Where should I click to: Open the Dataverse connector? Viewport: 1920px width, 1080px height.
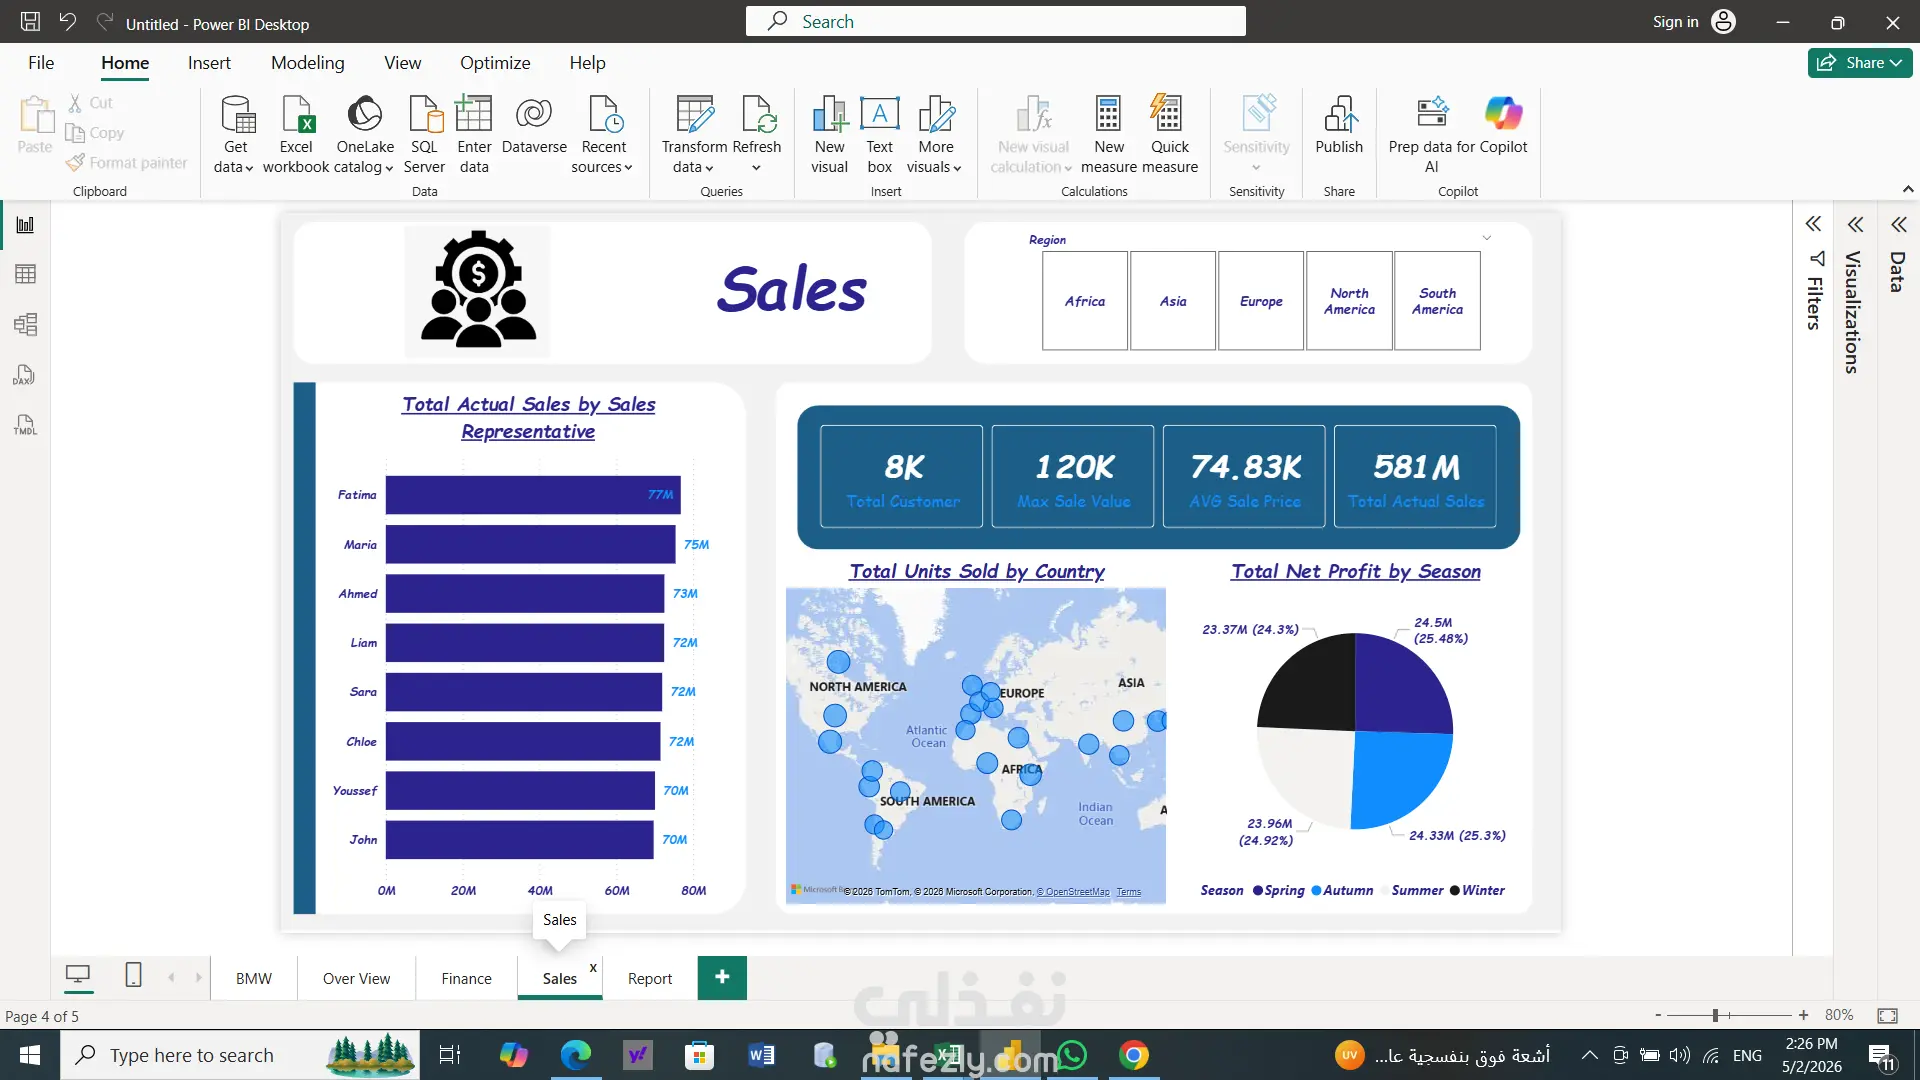pos(534,126)
